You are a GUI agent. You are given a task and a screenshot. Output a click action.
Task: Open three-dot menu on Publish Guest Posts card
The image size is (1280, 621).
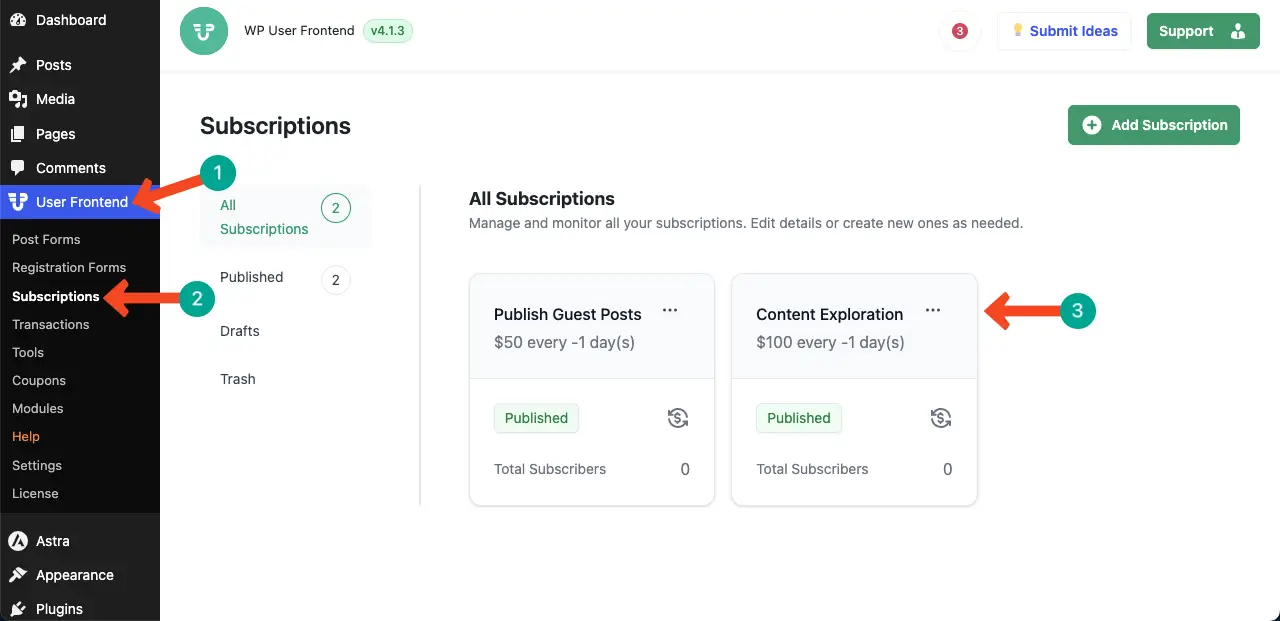click(670, 311)
